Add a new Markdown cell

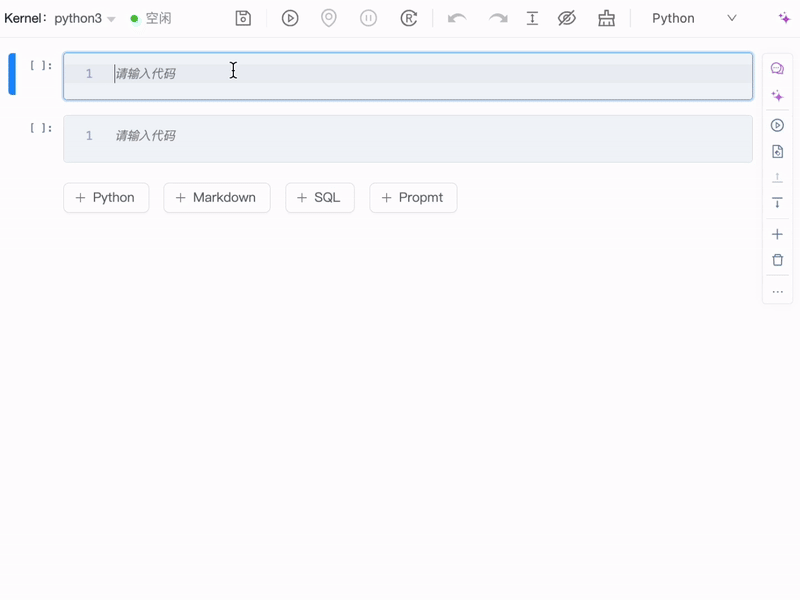[x=216, y=198]
